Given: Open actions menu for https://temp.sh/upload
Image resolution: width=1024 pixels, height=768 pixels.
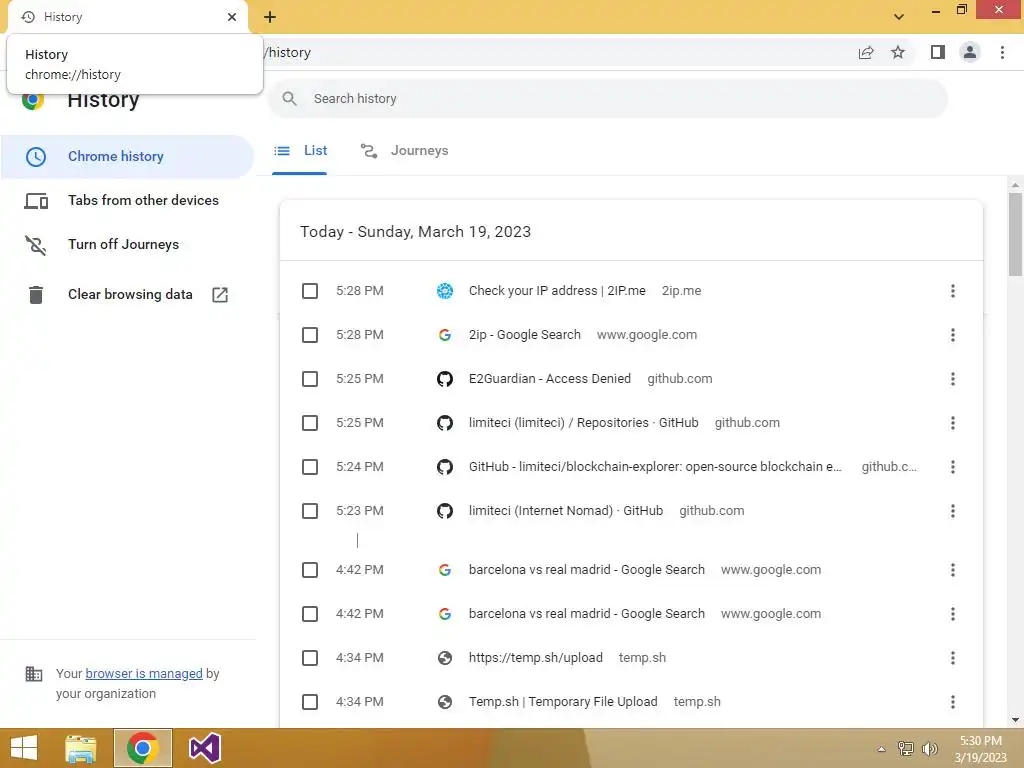Looking at the screenshot, I should (x=953, y=658).
